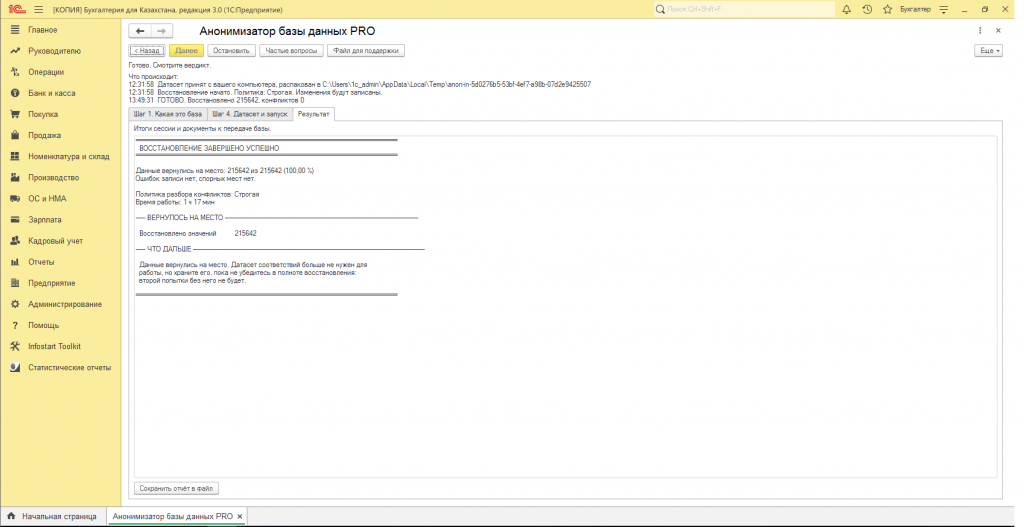This screenshot has height=527, width=1024.
Task: Click the < Назад button
Action: (146, 50)
